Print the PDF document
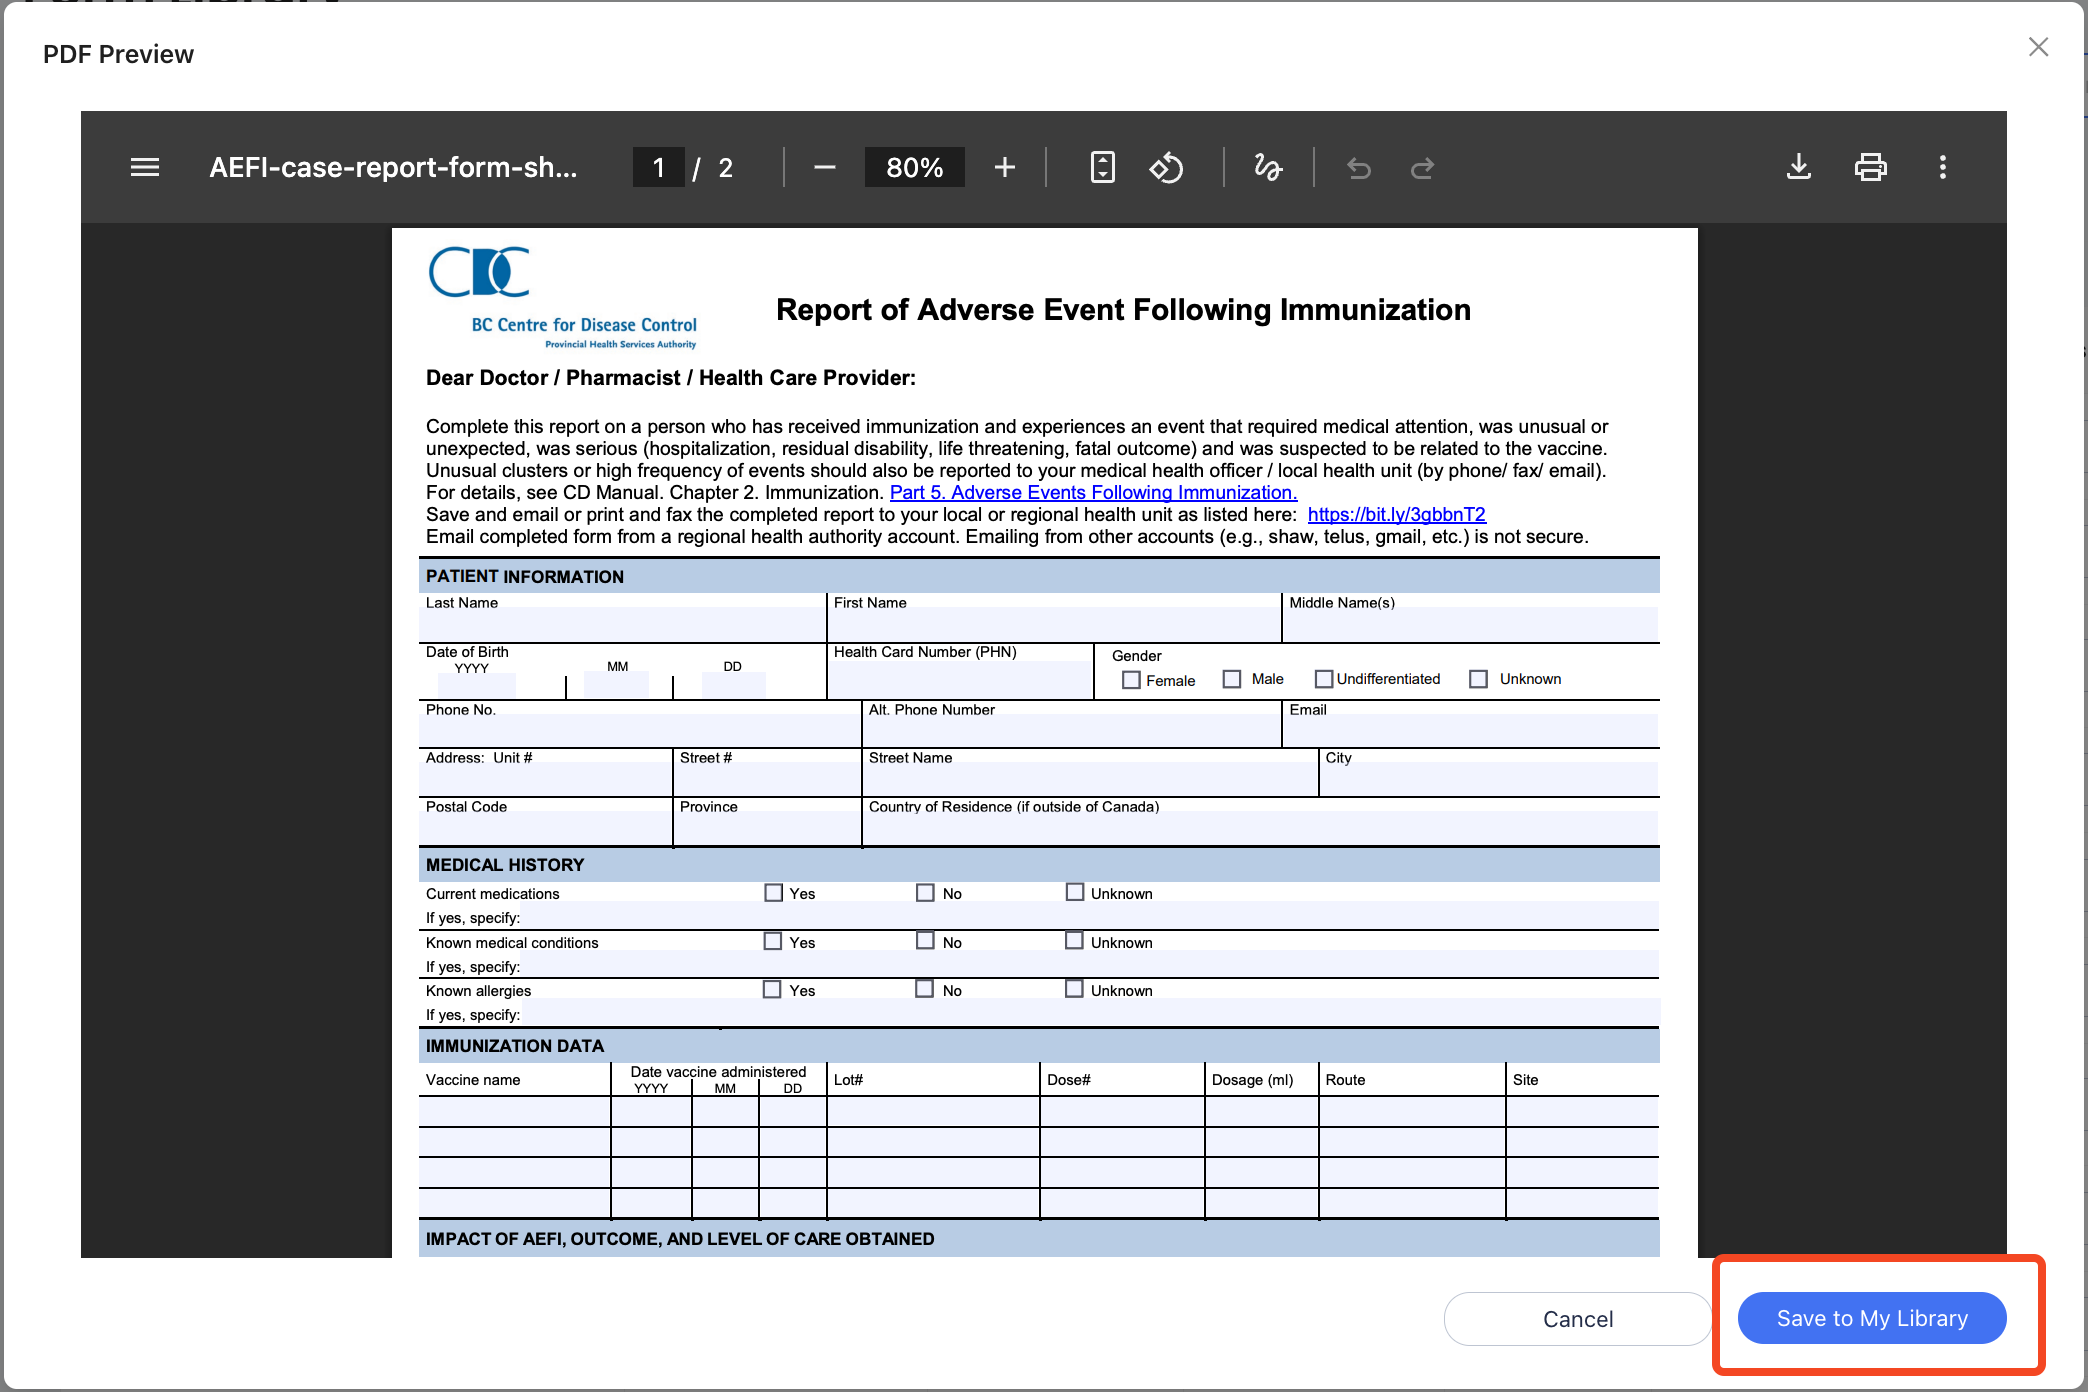This screenshot has width=2088, height=1392. pos(1870,167)
